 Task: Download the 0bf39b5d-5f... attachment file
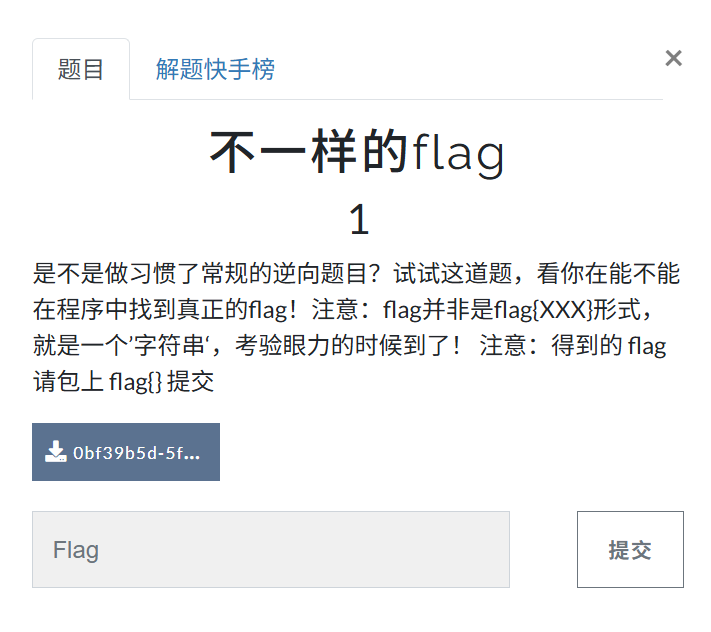126,452
